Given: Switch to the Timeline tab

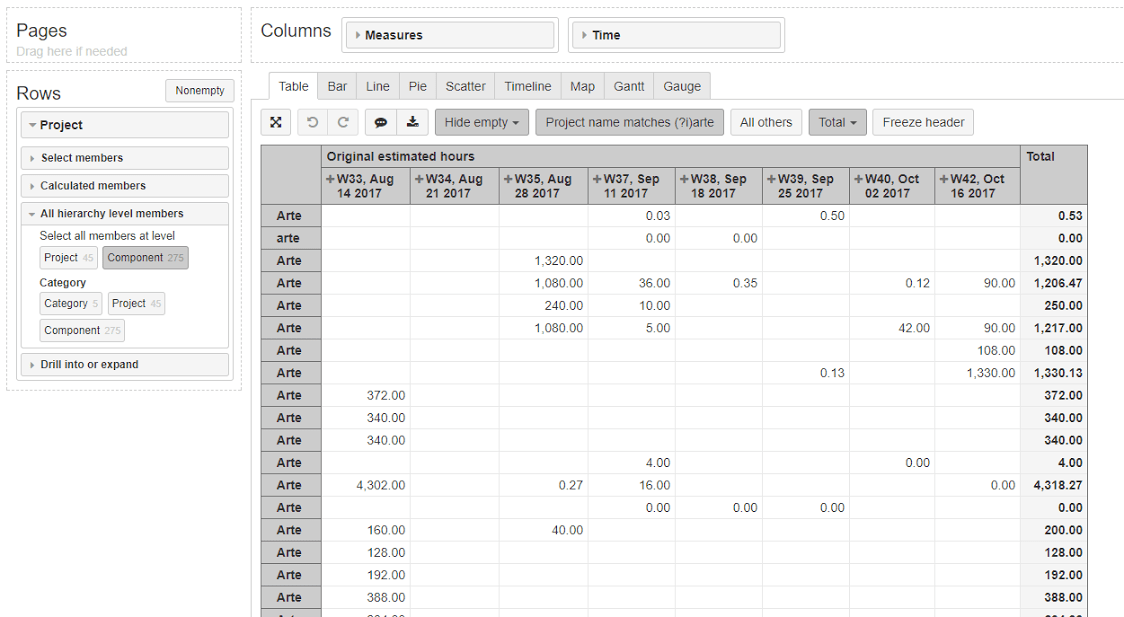Looking at the screenshot, I should (527, 87).
